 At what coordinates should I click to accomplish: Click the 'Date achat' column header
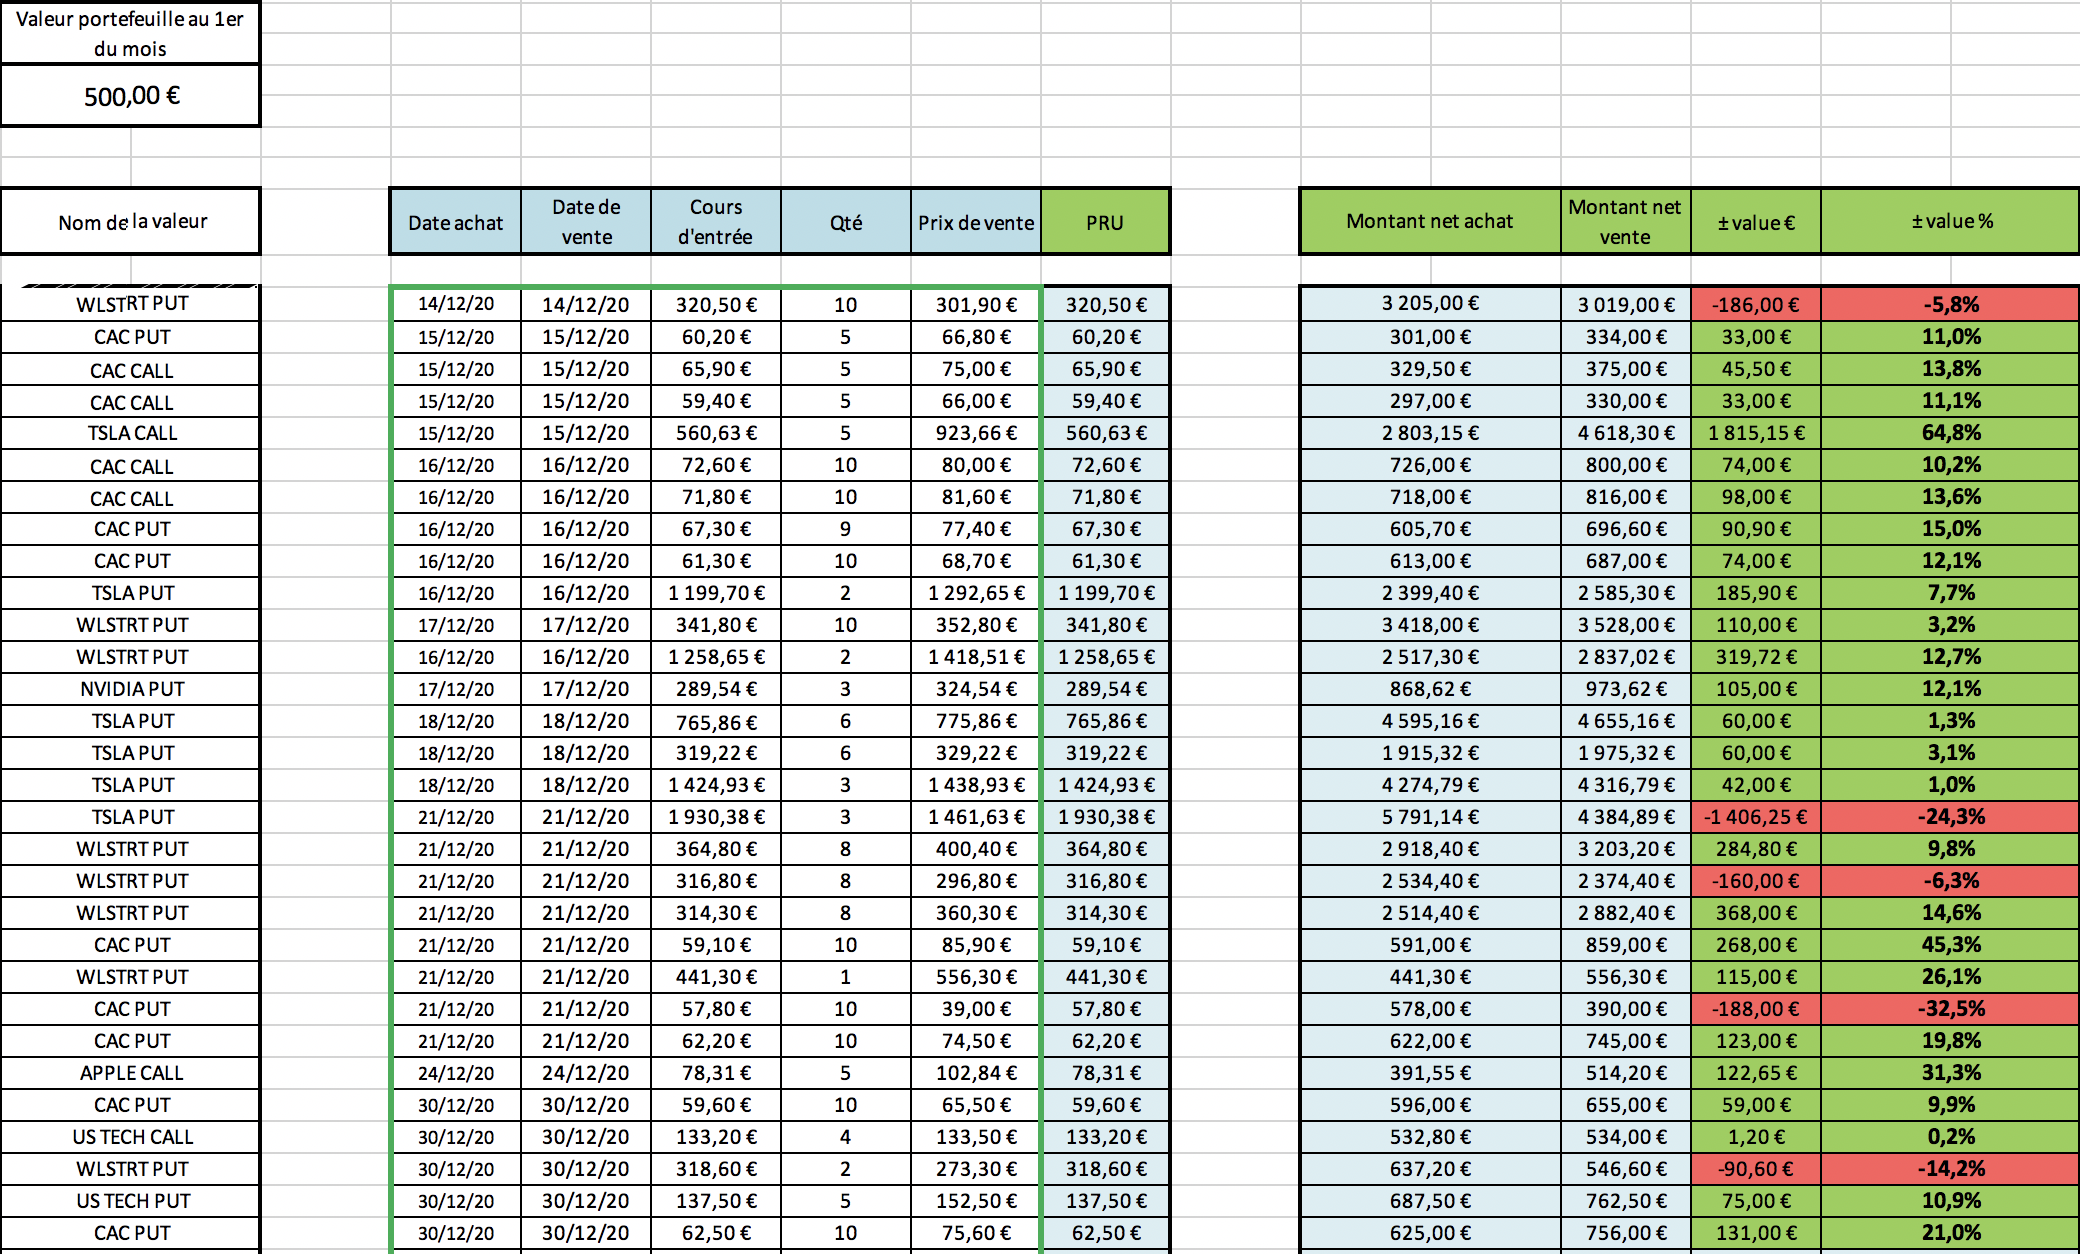pos(455,222)
